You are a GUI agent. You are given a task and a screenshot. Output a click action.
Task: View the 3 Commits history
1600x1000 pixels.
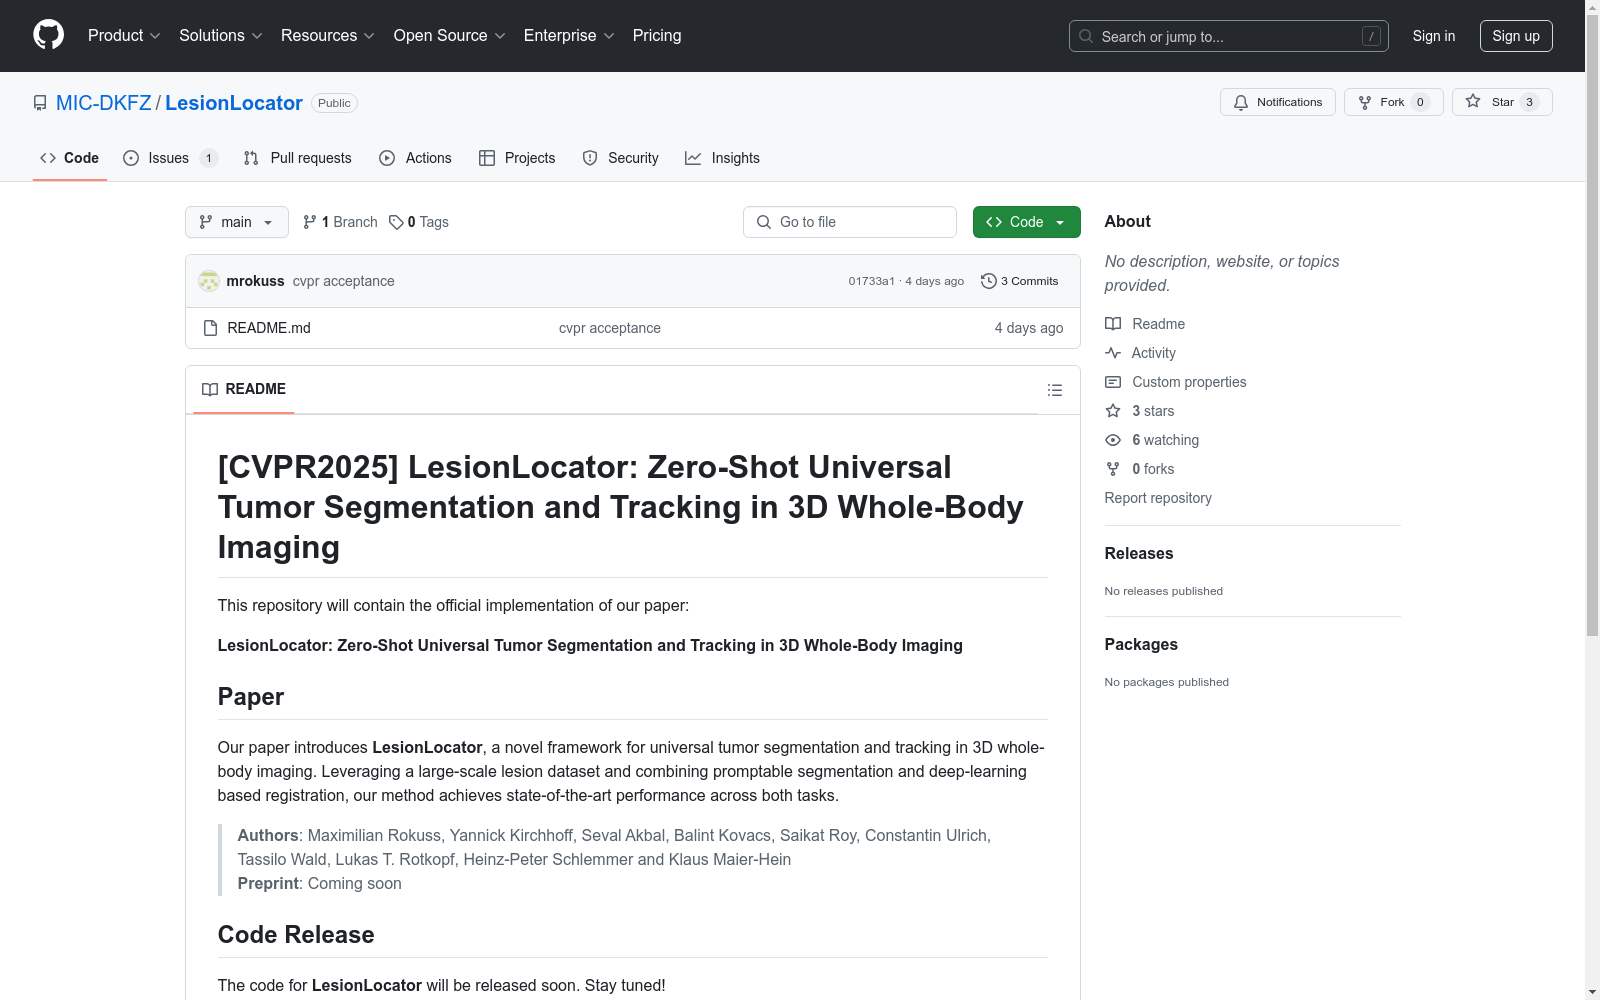tap(1020, 281)
